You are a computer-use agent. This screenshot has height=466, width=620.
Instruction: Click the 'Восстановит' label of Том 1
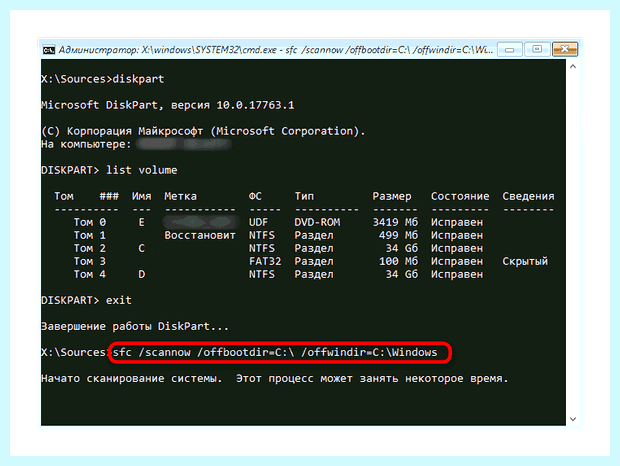200,235
